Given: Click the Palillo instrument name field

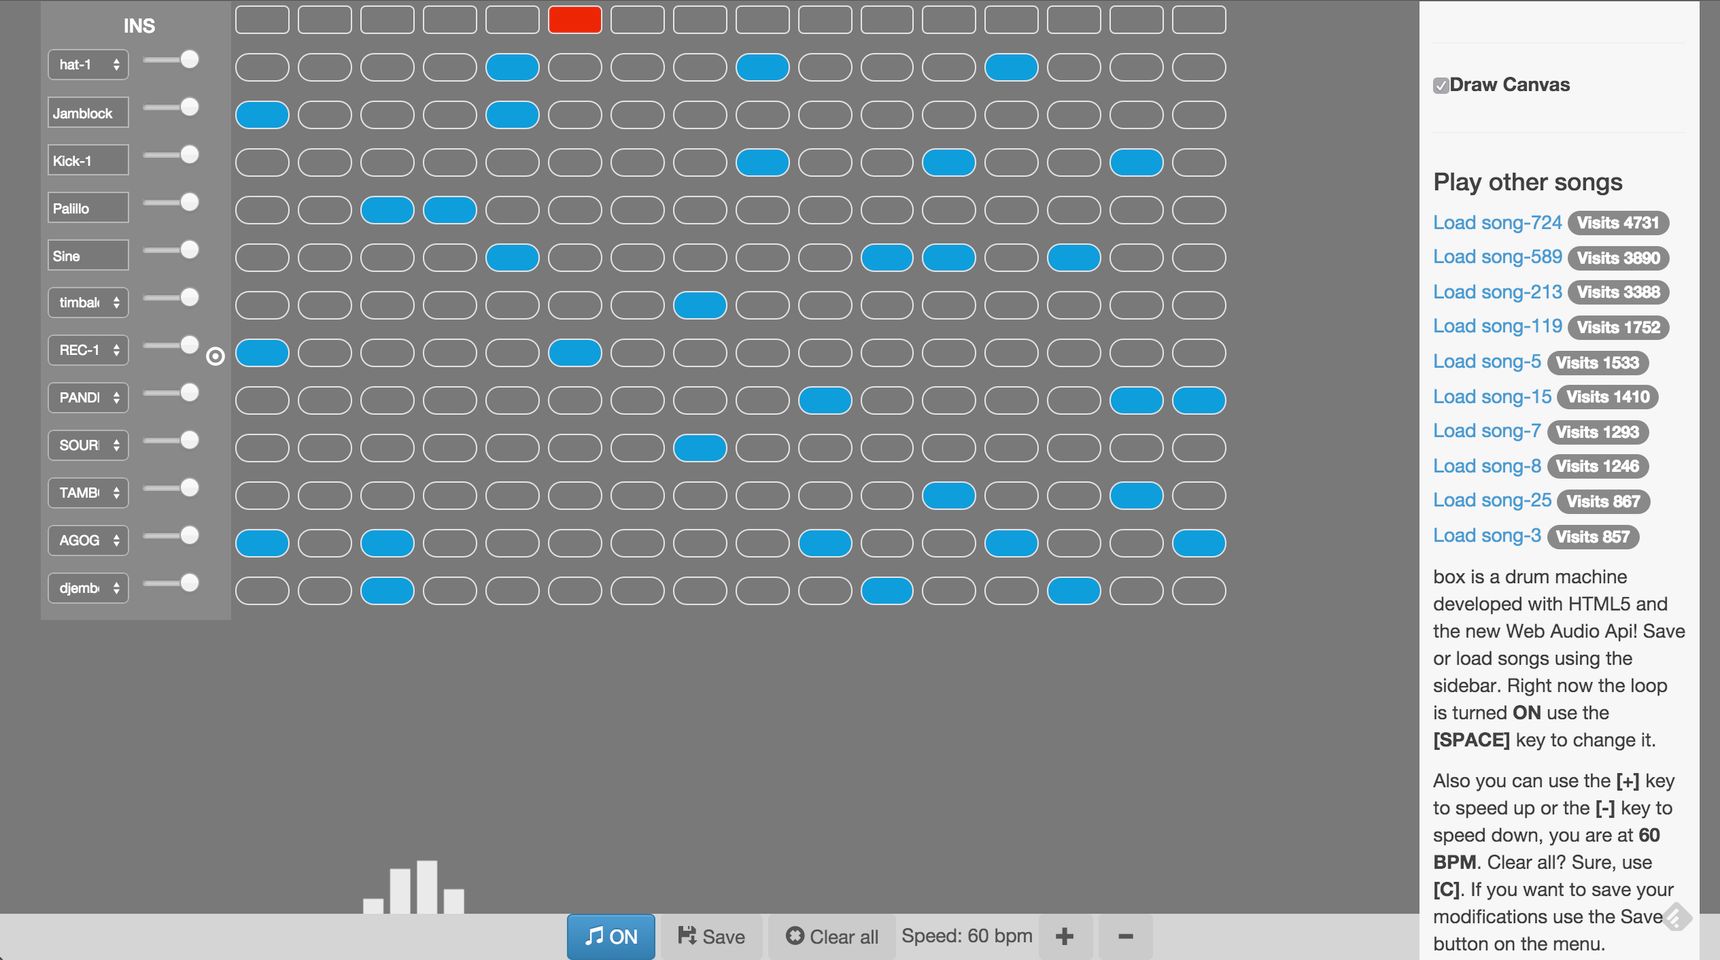Looking at the screenshot, I should click(x=88, y=208).
